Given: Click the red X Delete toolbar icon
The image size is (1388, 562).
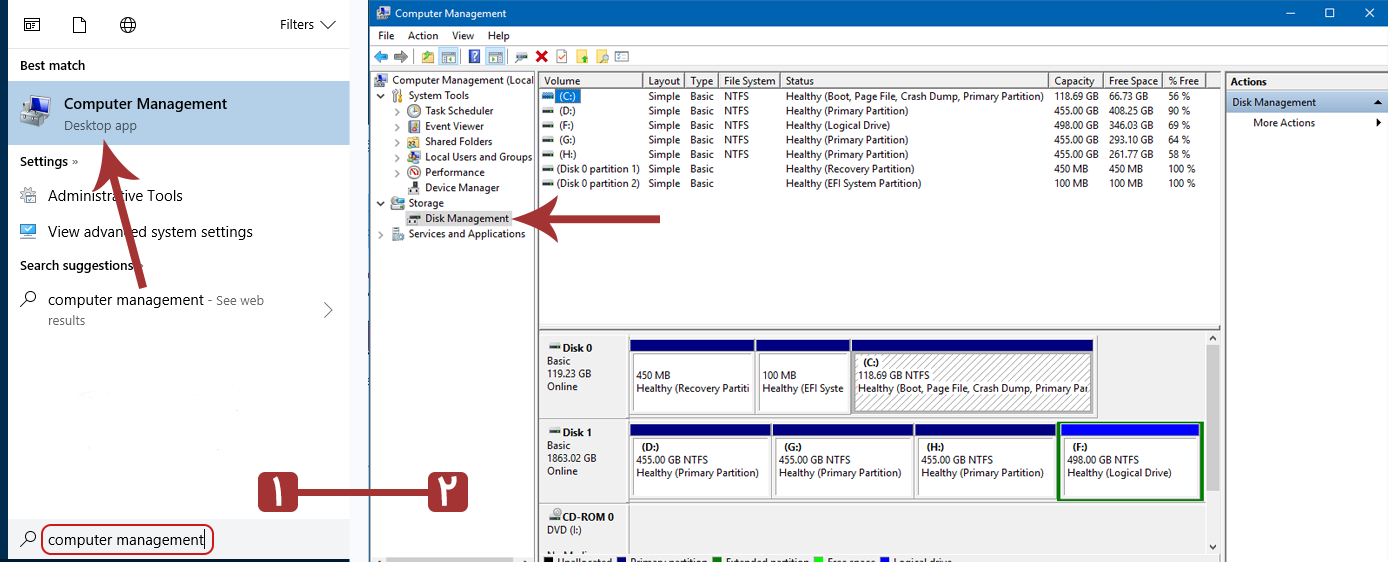Looking at the screenshot, I should [542, 57].
